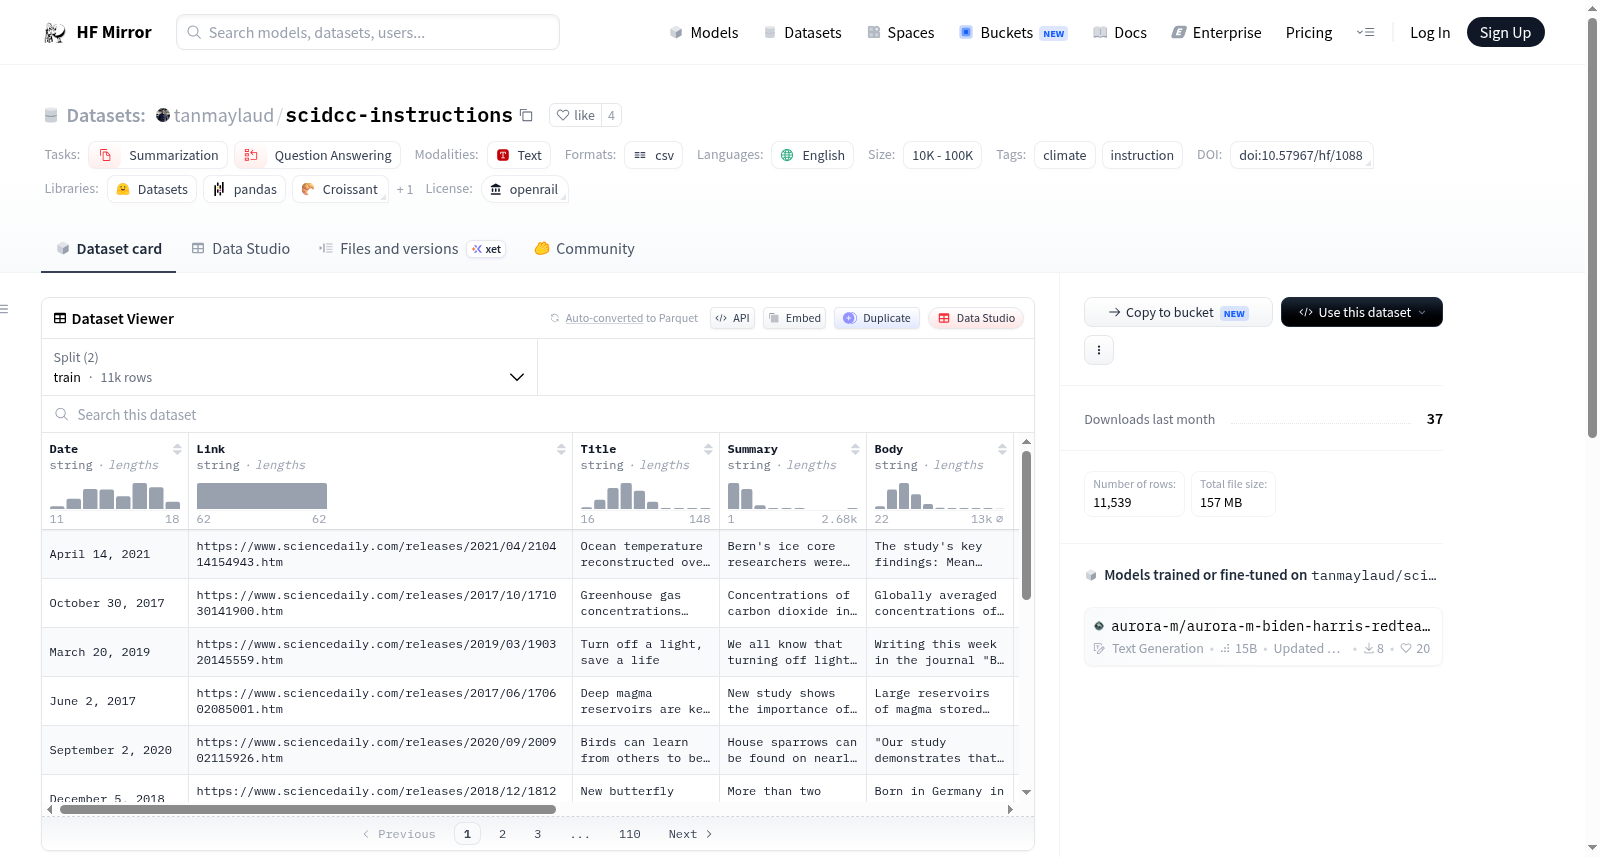Click the magnifier icon in dataset search
The image size is (1600, 857).
pyautogui.click(x=62, y=414)
